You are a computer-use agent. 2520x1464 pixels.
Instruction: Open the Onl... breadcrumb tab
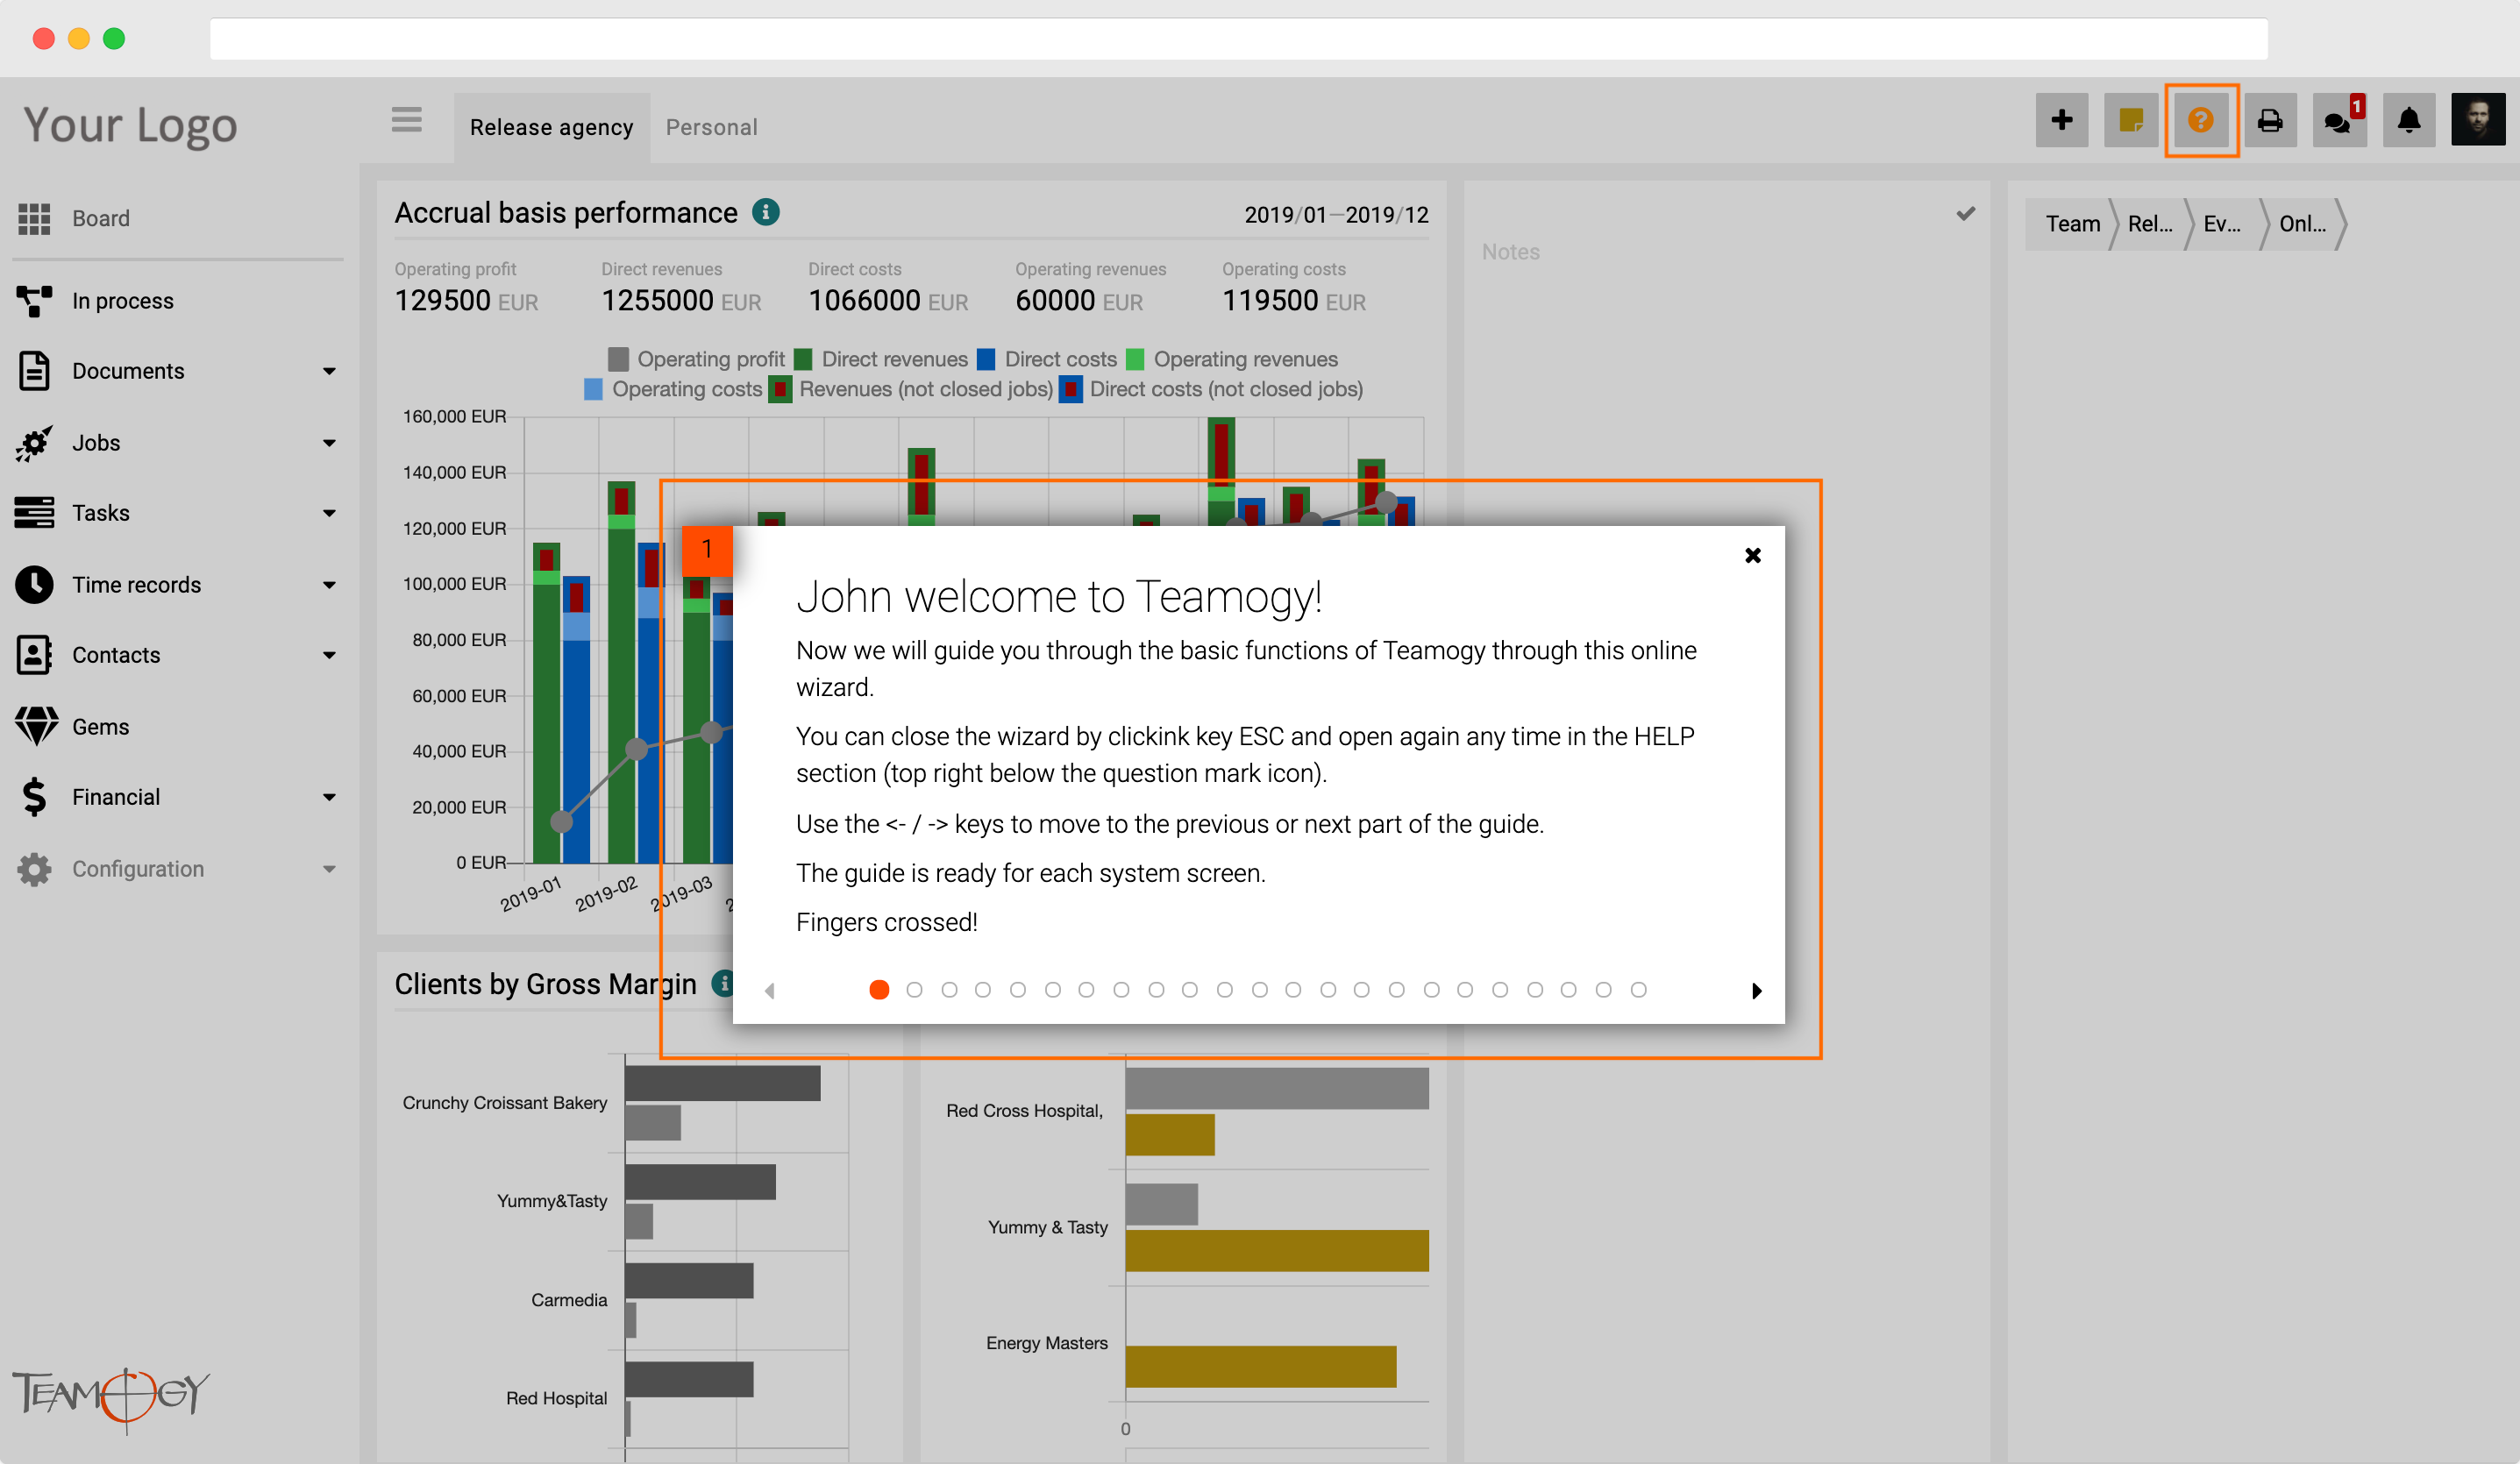(2302, 223)
